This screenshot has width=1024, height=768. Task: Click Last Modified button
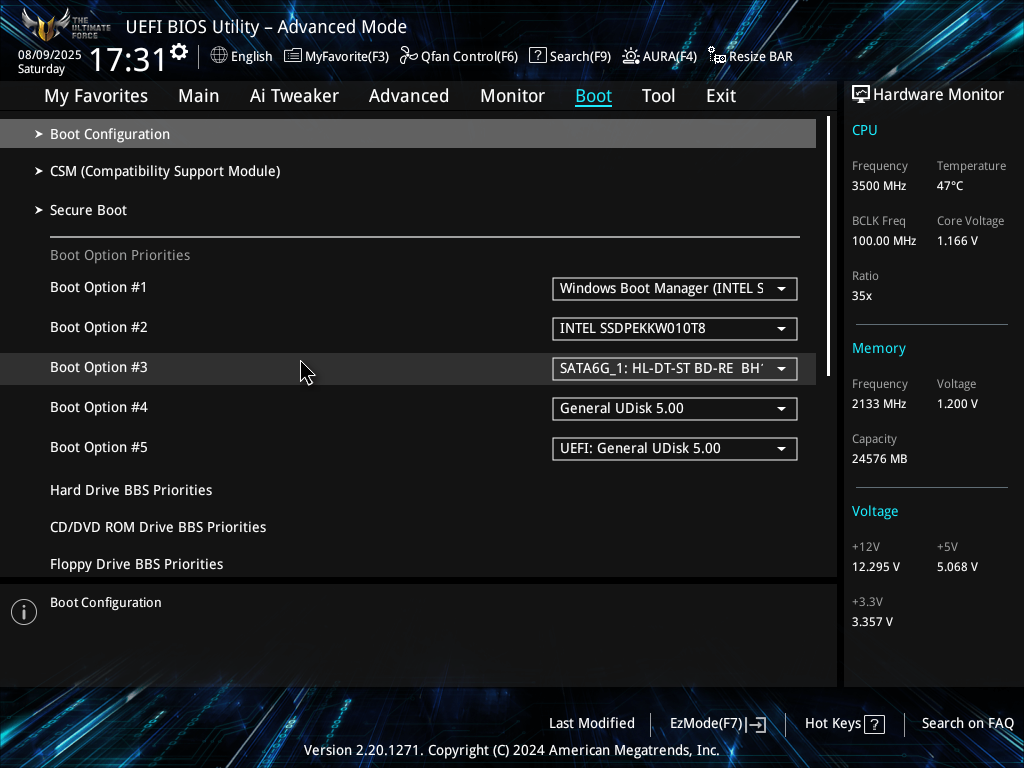(x=592, y=724)
